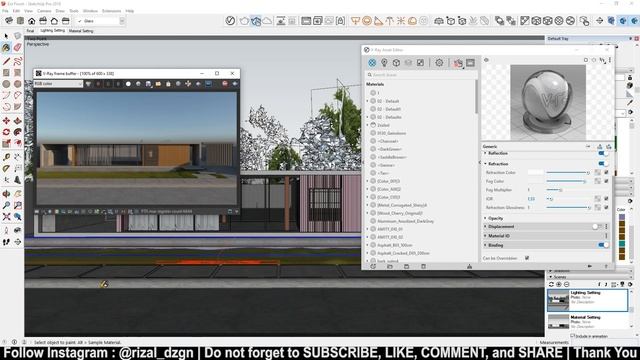
Task: Select the Aluminum_Anodized_DarkGrey material
Action: pos(405,221)
